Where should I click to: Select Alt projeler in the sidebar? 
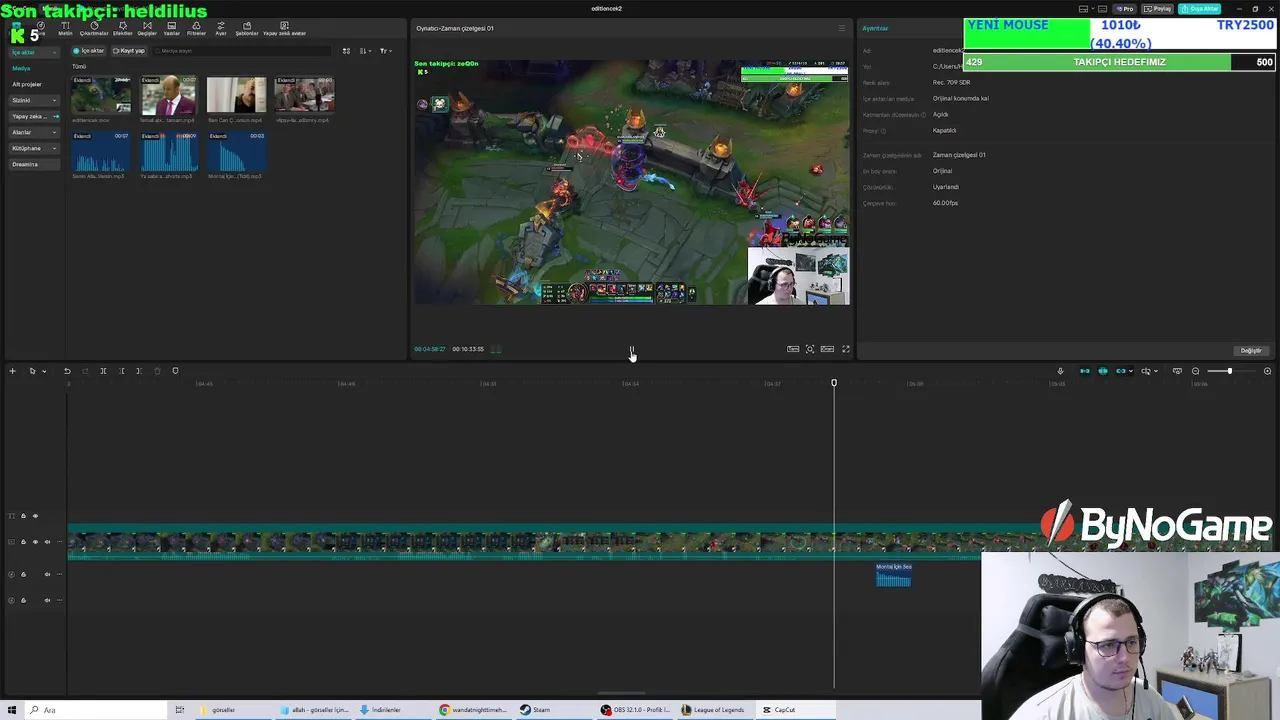click(27, 84)
